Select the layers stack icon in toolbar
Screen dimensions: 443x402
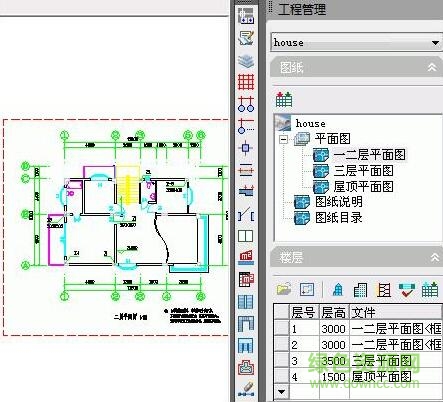[246, 61]
